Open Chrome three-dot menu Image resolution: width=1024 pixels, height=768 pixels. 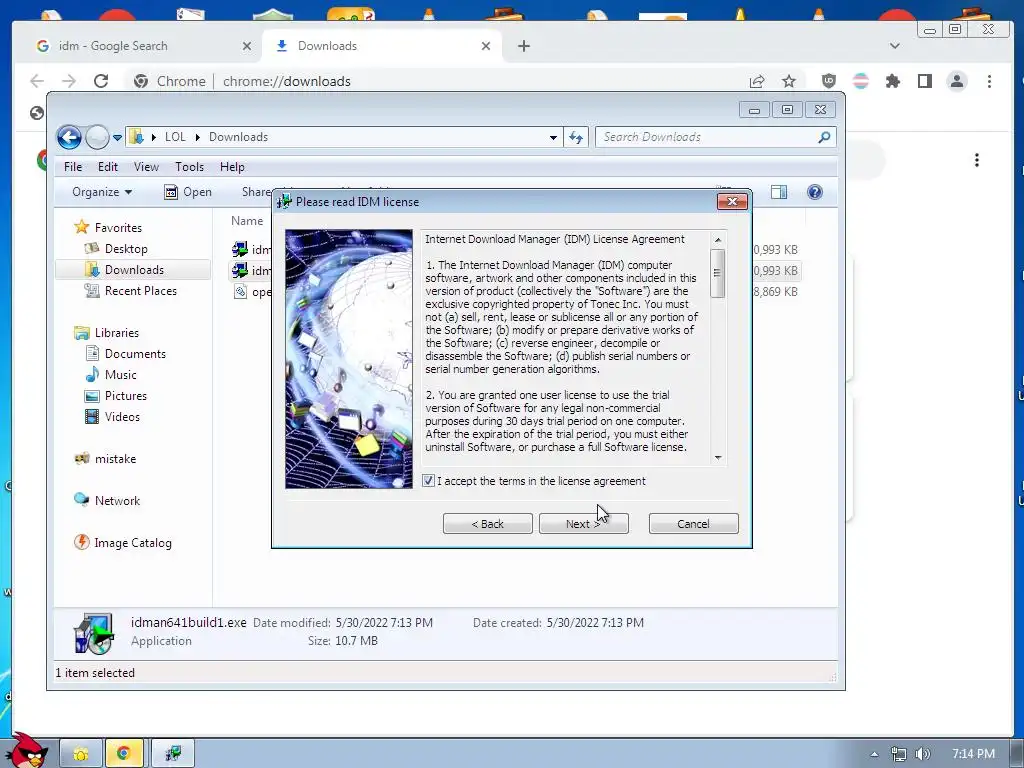pyautogui.click(x=989, y=81)
